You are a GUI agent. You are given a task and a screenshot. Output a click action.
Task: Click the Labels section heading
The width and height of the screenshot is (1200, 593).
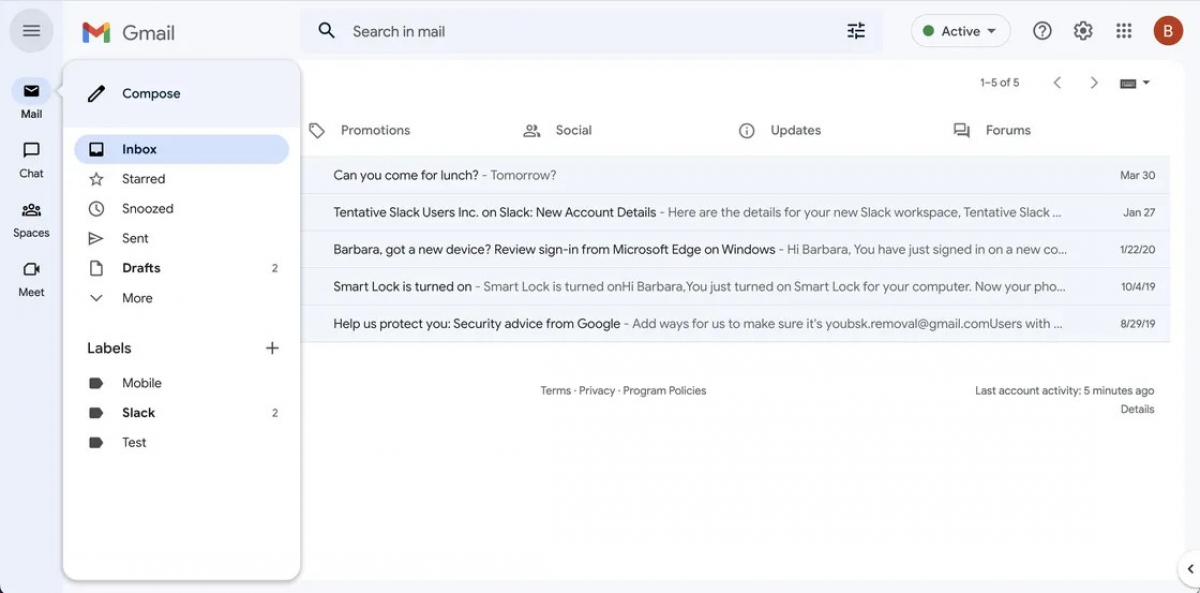[x=109, y=348]
